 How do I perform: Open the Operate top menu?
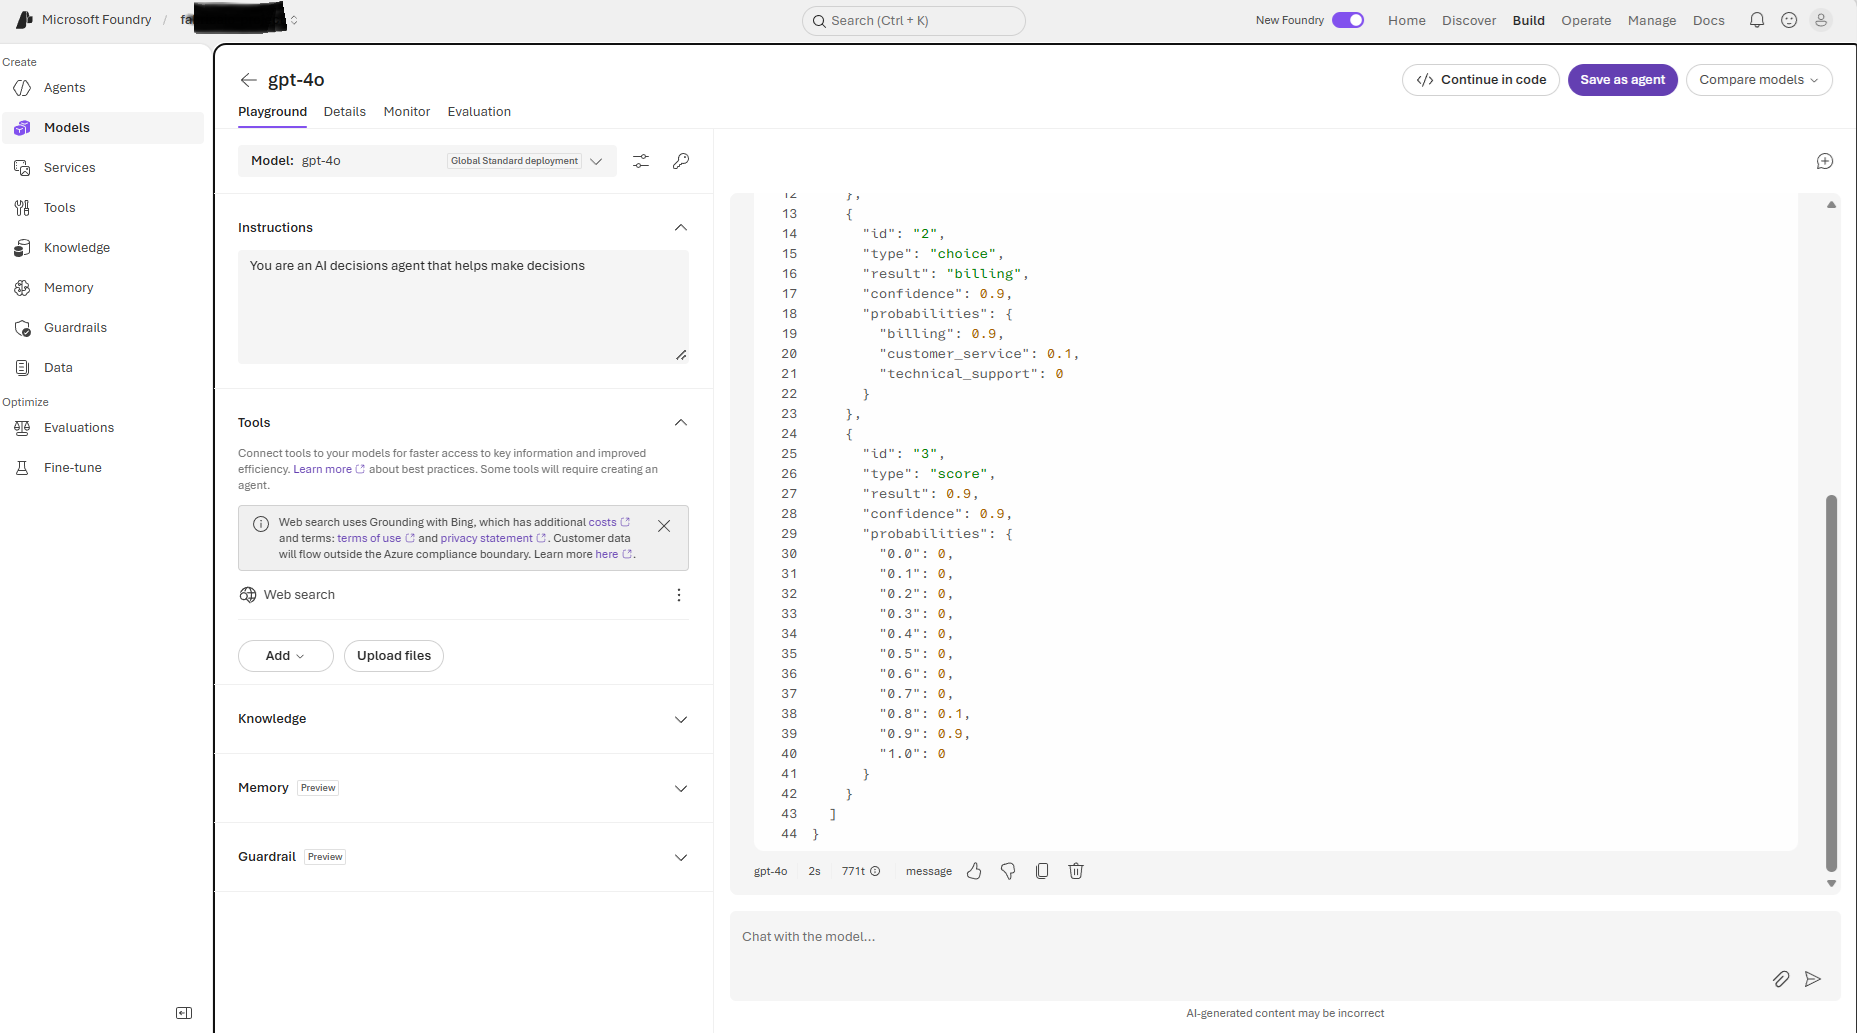pos(1586,20)
